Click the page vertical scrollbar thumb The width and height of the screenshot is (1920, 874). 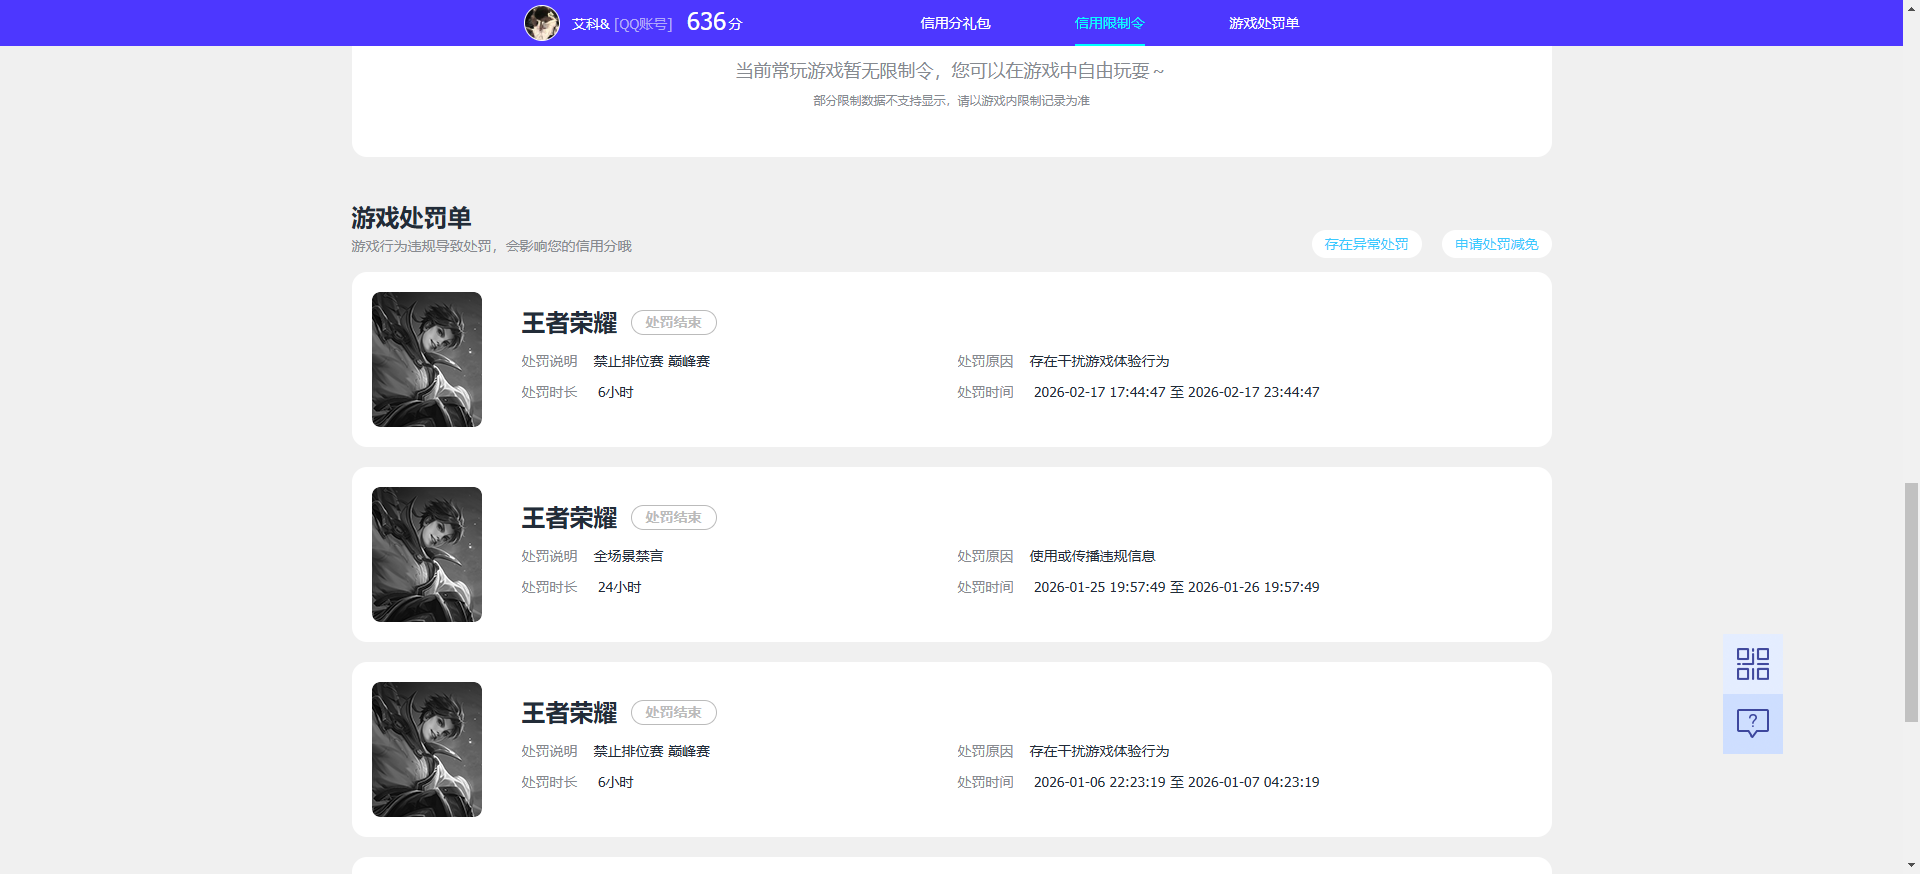(x=1911, y=600)
